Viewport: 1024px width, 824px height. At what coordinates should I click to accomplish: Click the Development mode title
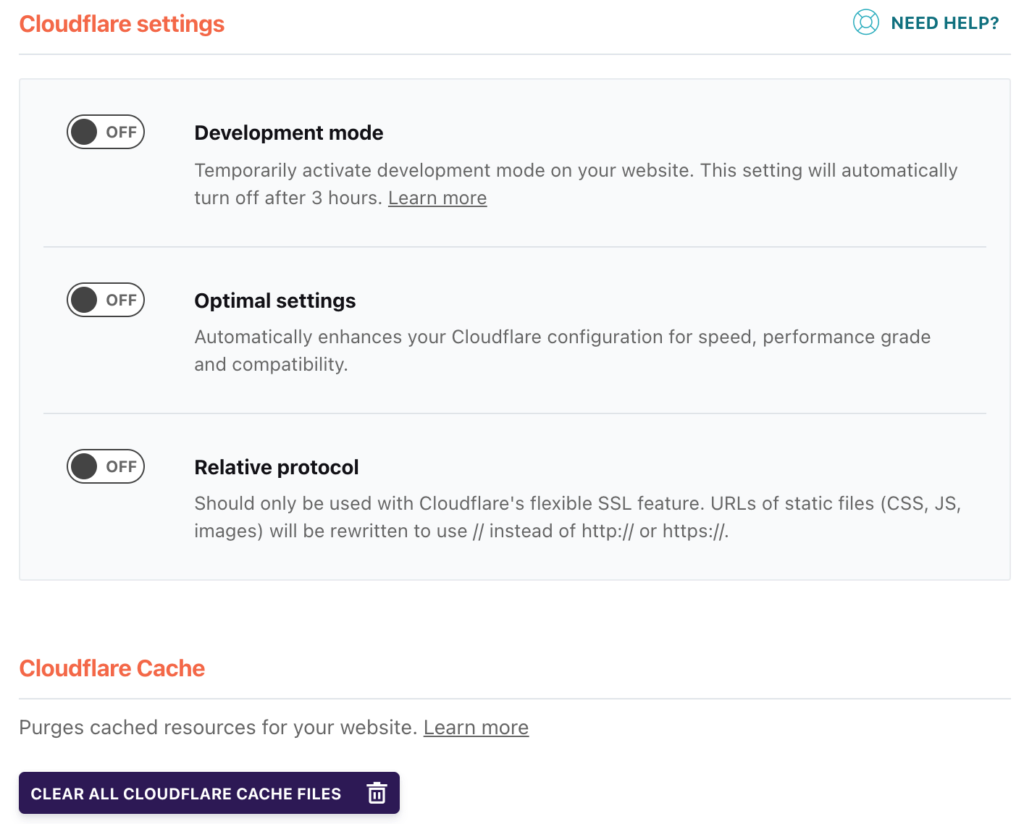tap(289, 133)
